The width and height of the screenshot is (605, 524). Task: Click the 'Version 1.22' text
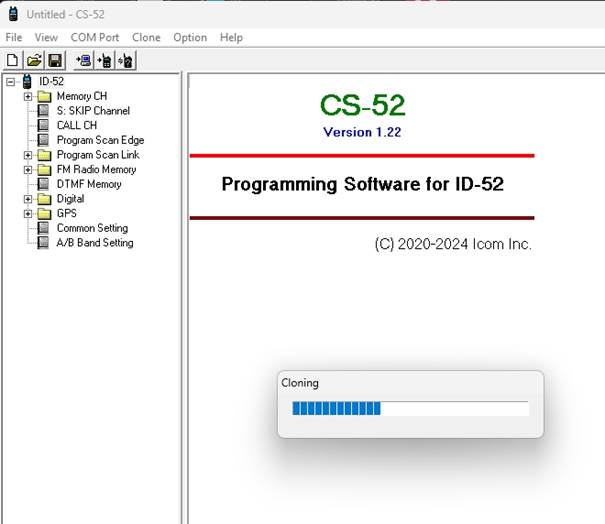(362, 132)
